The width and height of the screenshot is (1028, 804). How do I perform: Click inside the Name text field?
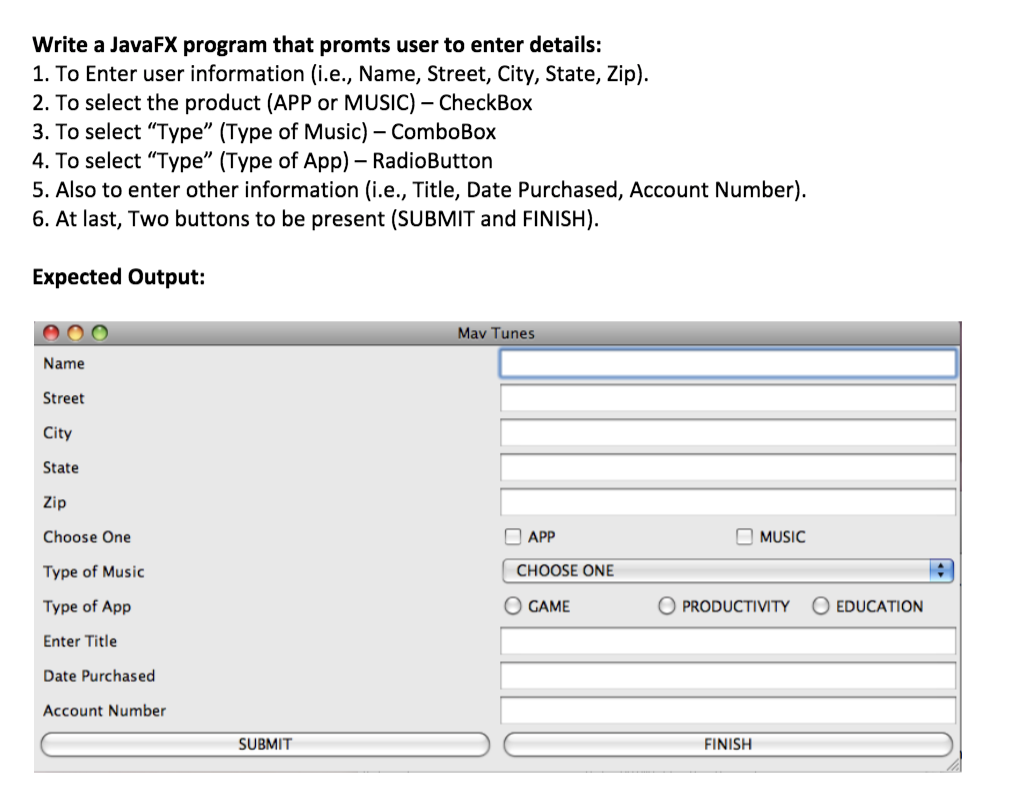click(728, 363)
